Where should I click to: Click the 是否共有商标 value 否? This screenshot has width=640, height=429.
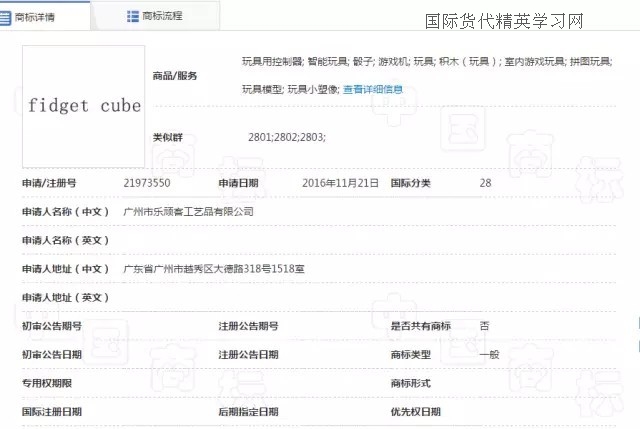tap(485, 326)
